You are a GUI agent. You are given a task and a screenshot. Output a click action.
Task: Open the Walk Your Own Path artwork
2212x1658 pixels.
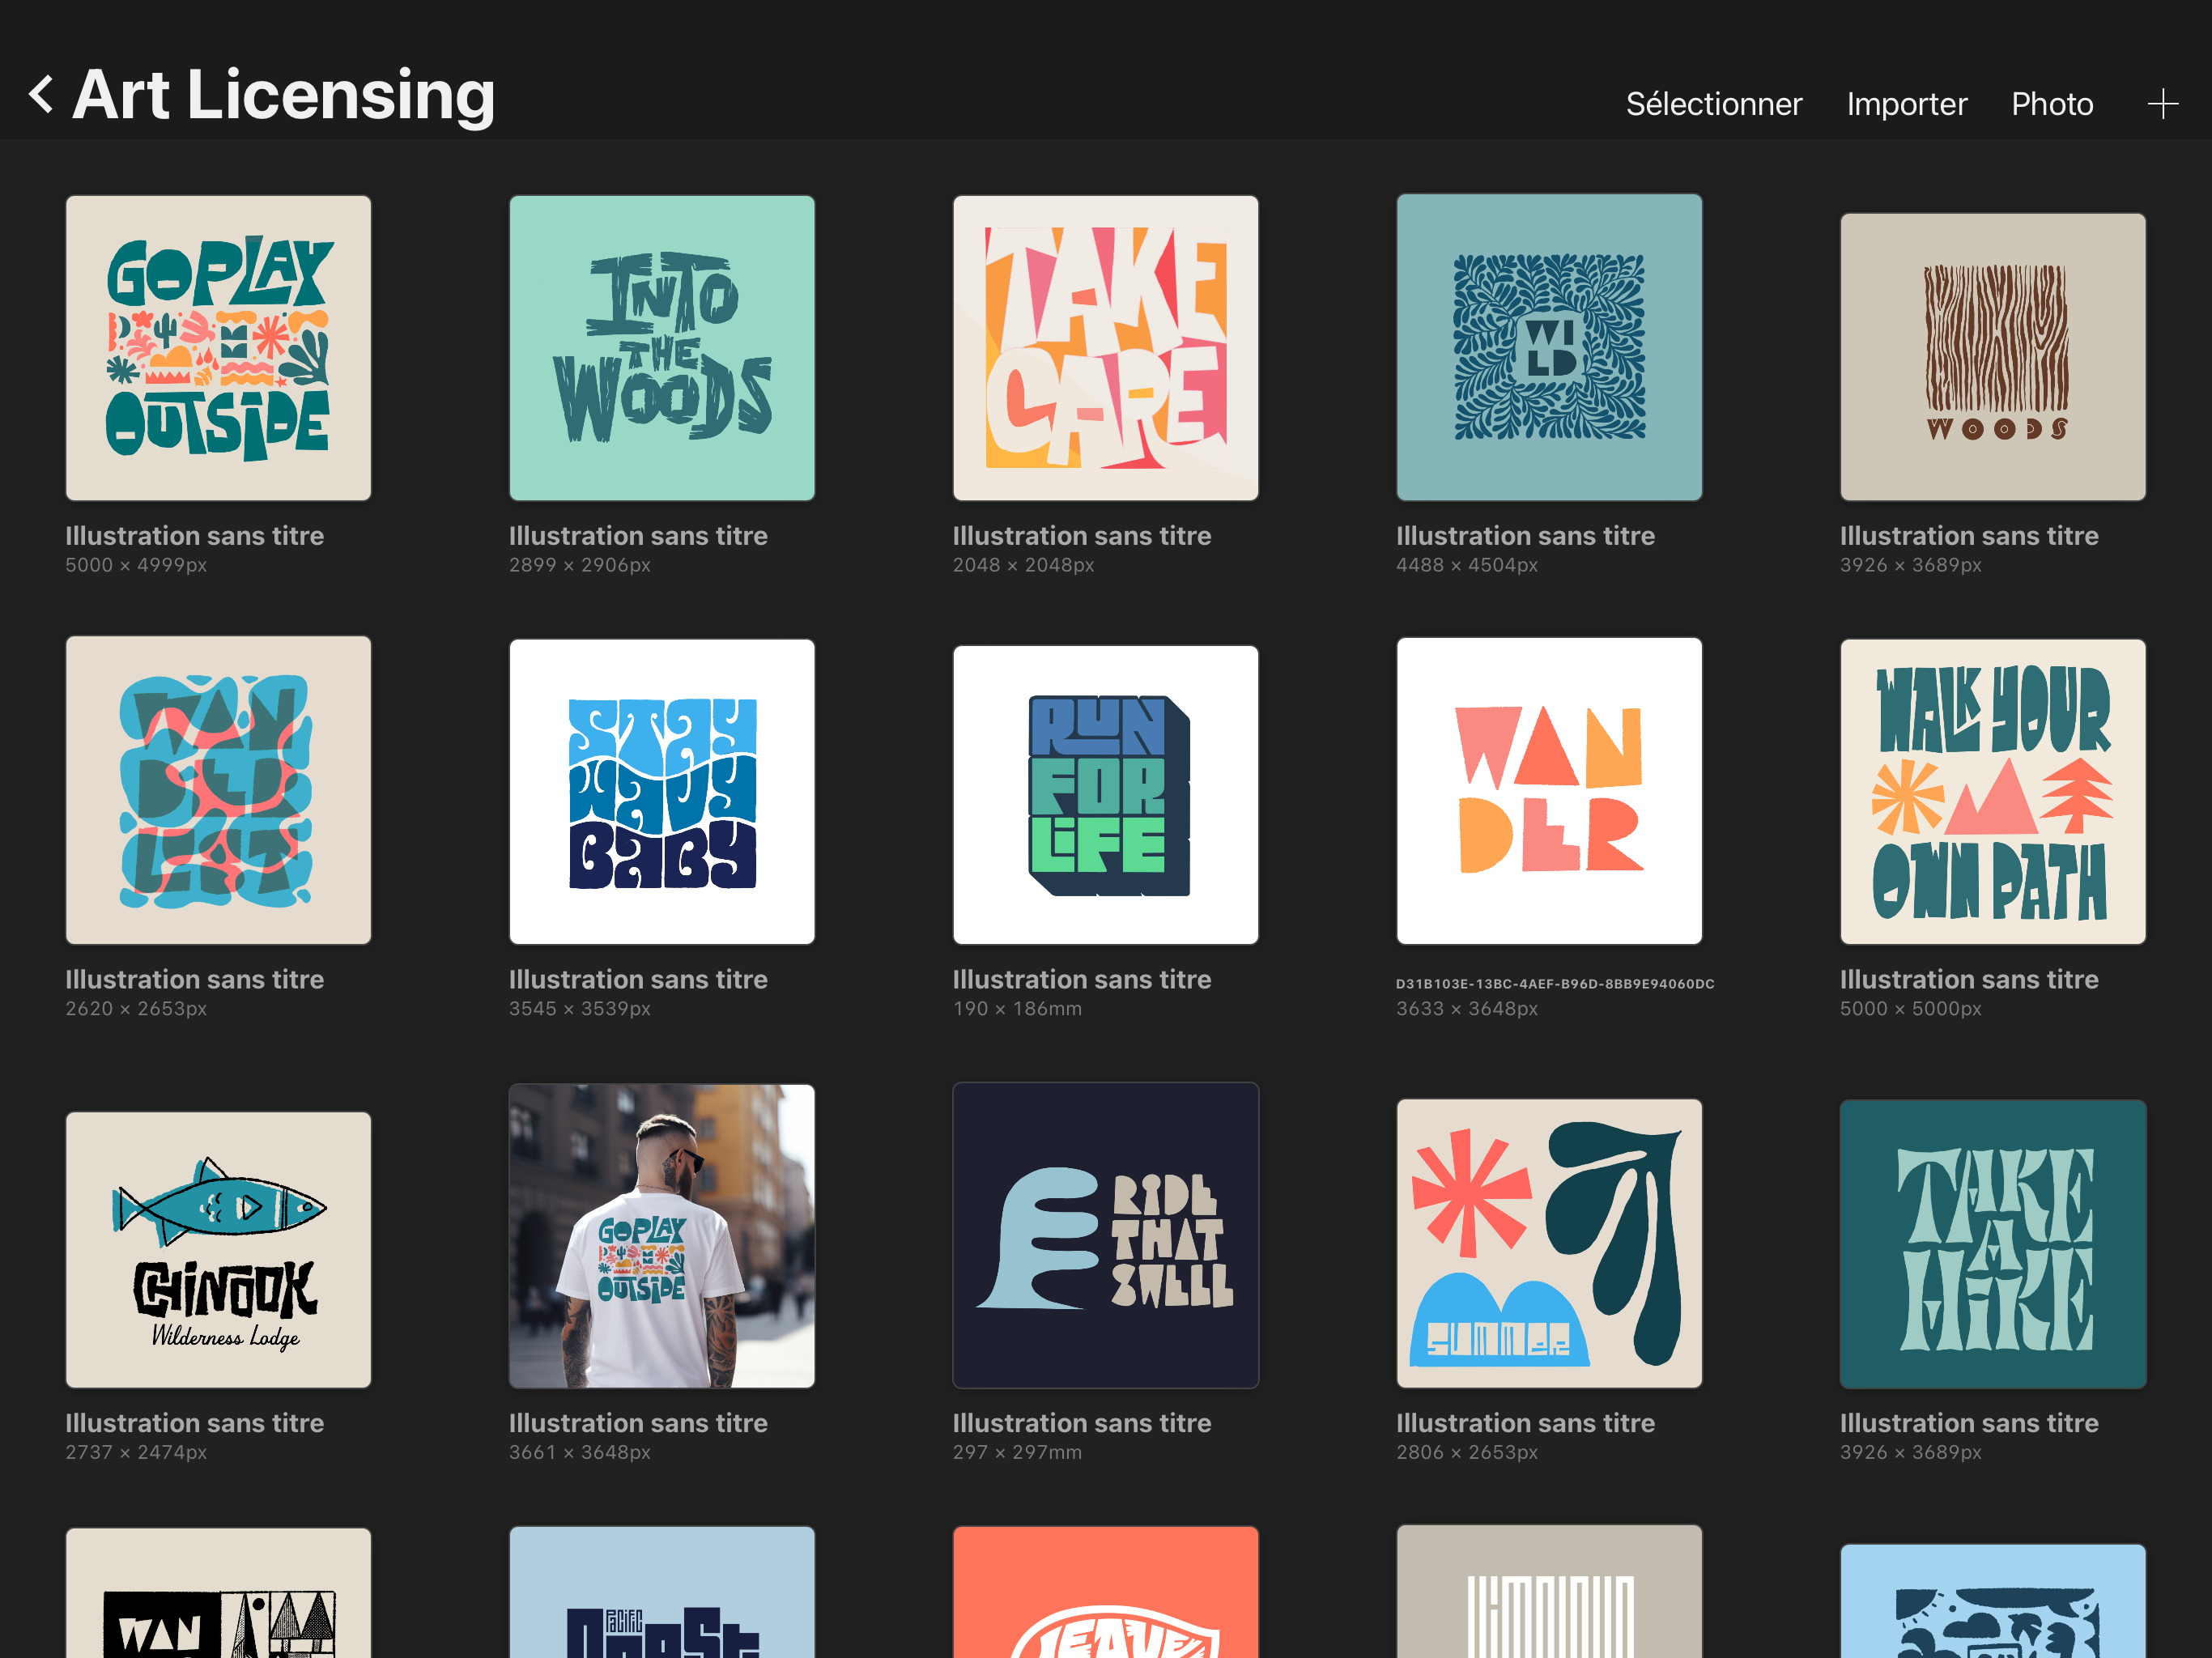[1992, 792]
